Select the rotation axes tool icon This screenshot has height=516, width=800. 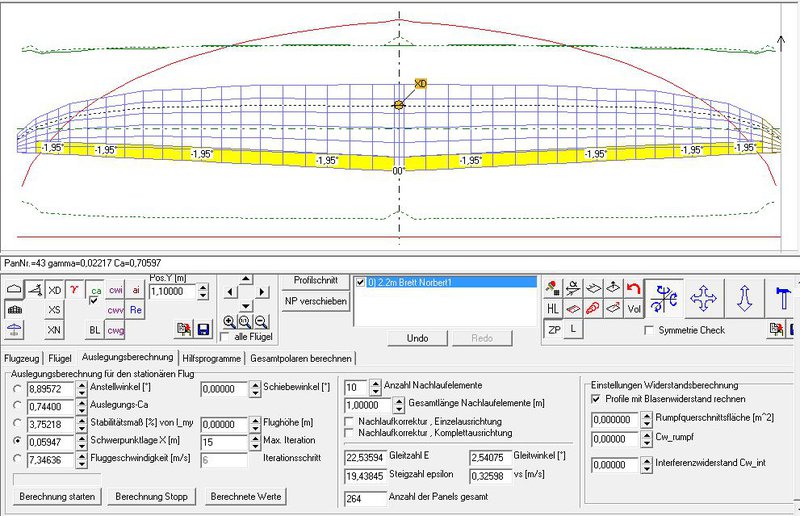tap(664, 297)
